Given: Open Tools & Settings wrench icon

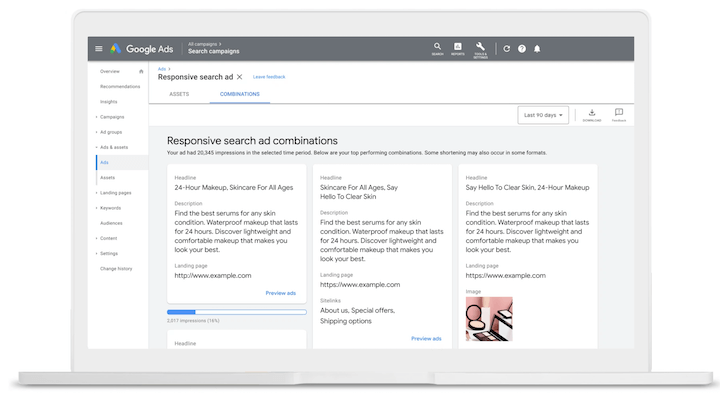Looking at the screenshot, I should click(480, 49).
